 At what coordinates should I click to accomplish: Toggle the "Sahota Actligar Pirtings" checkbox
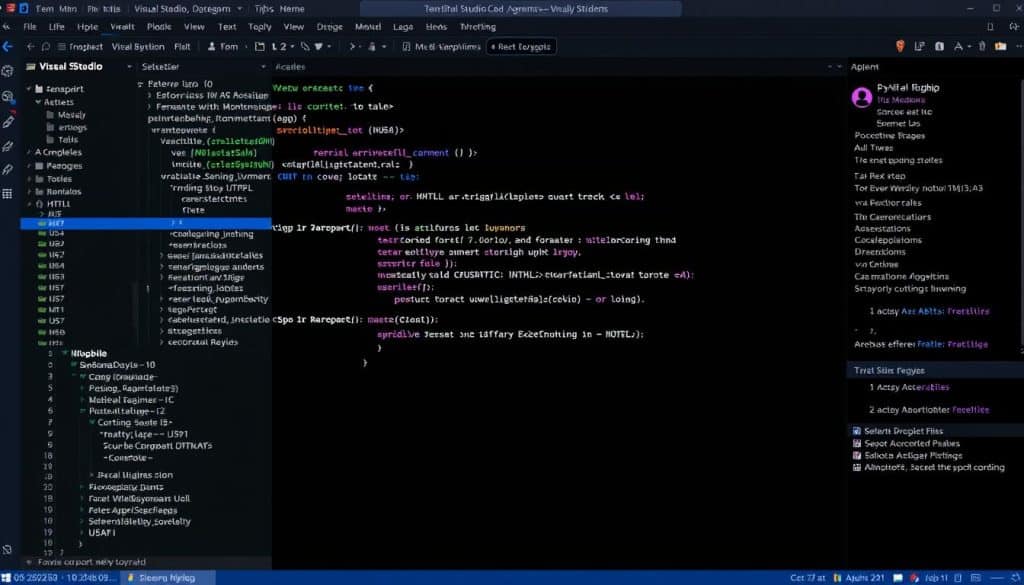point(857,456)
